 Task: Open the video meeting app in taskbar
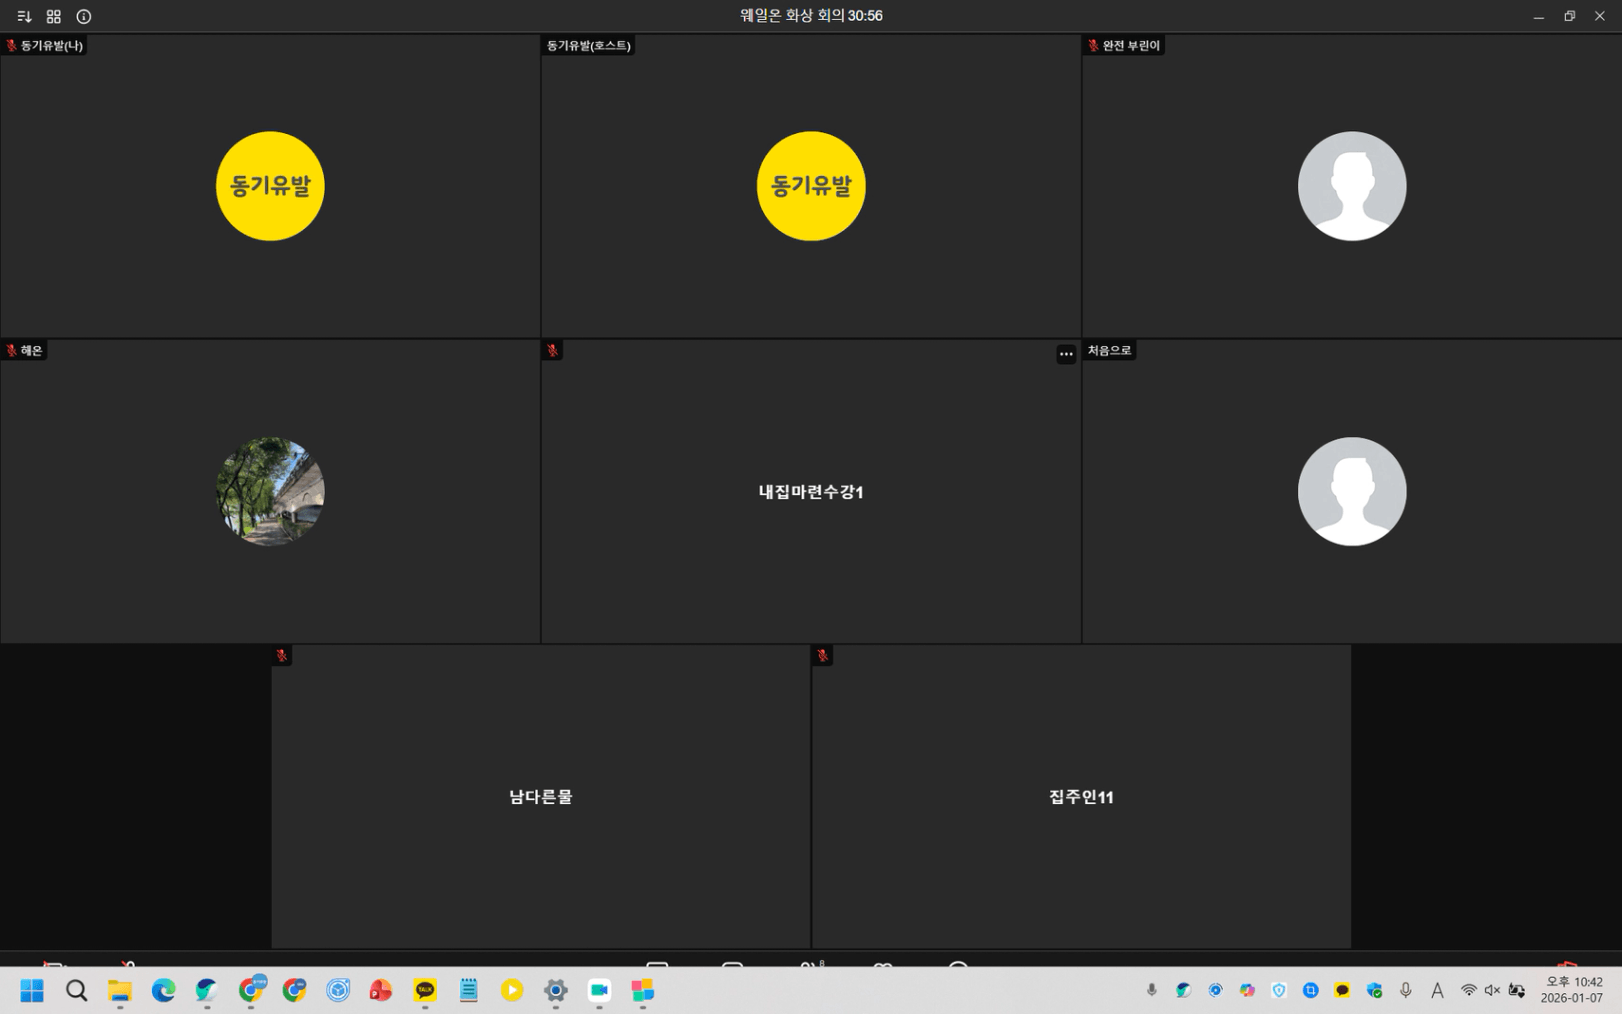[599, 990]
